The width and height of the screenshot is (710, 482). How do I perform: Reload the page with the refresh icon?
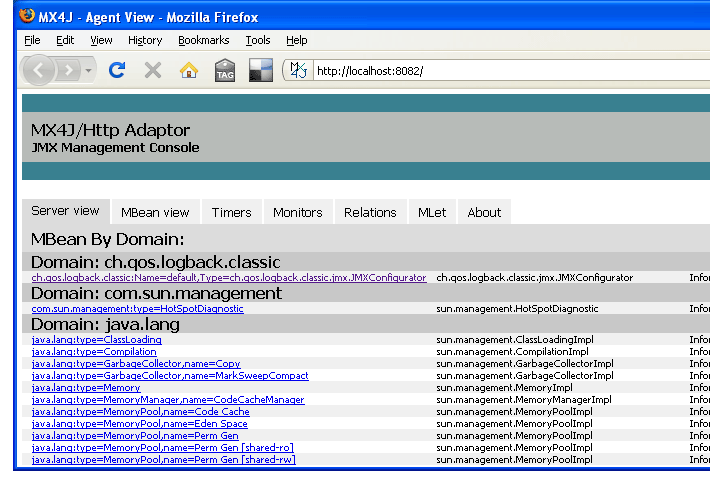coord(117,70)
